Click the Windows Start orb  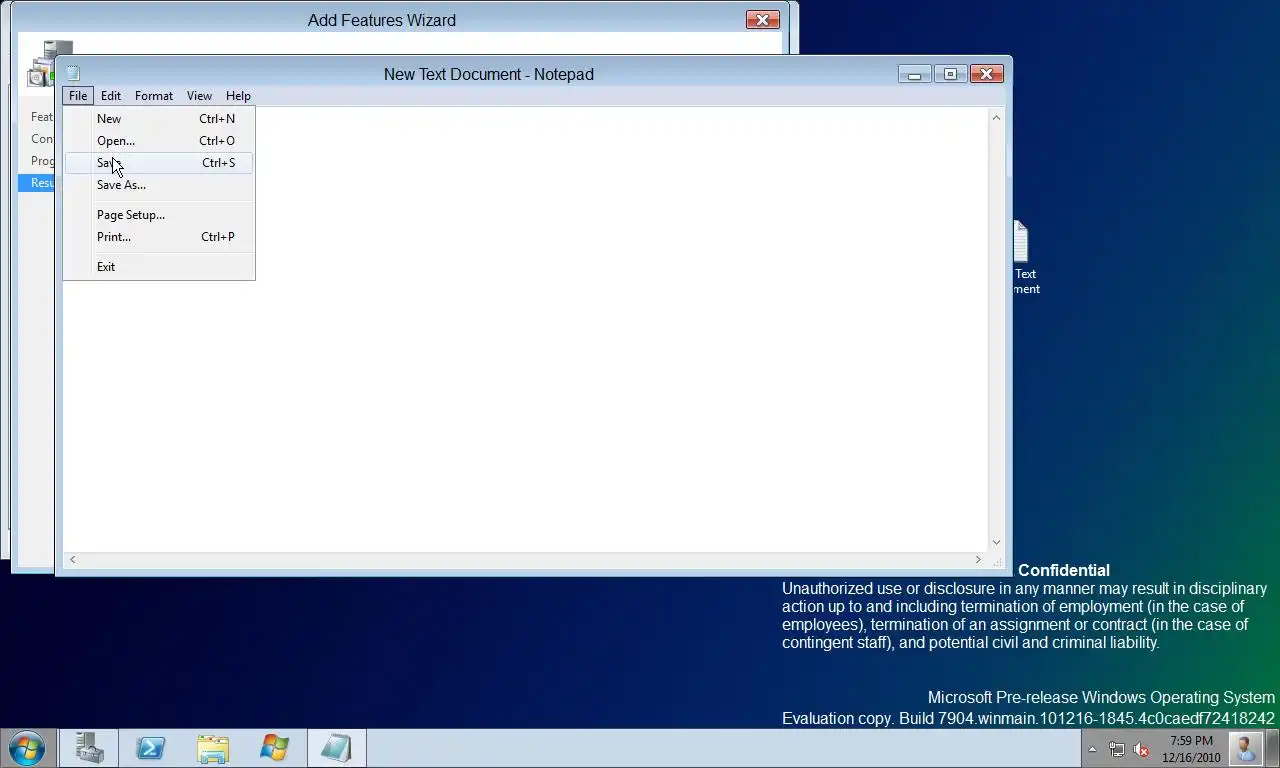(27, 747)
